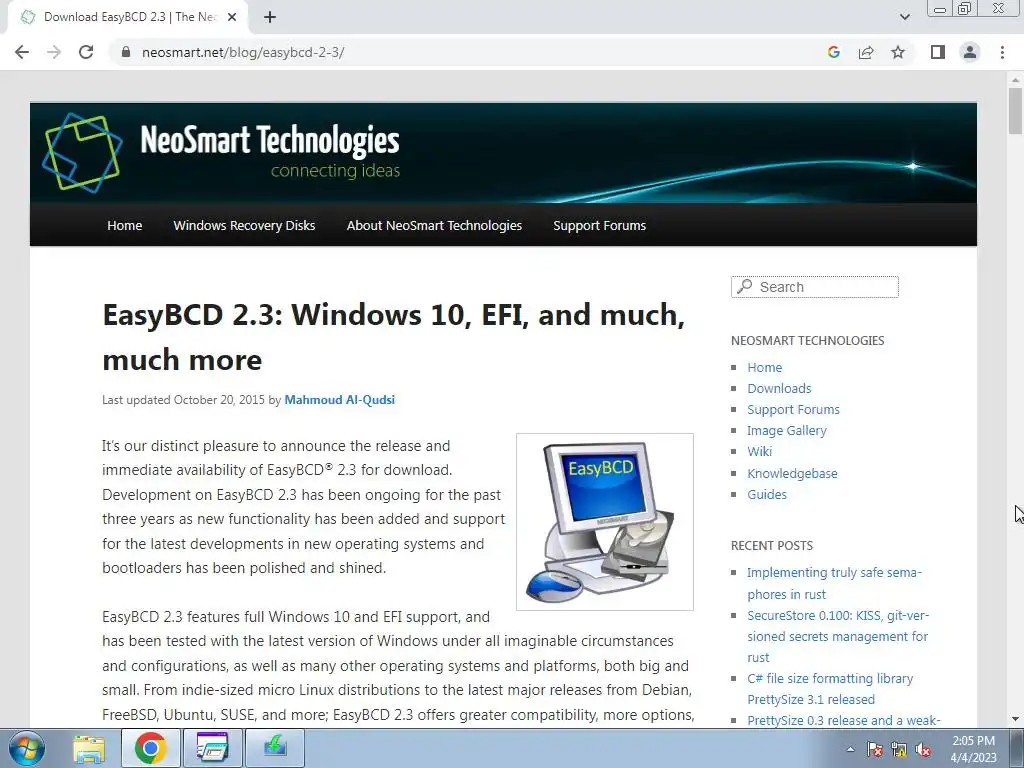Click the address bar URL

(243, 52)
